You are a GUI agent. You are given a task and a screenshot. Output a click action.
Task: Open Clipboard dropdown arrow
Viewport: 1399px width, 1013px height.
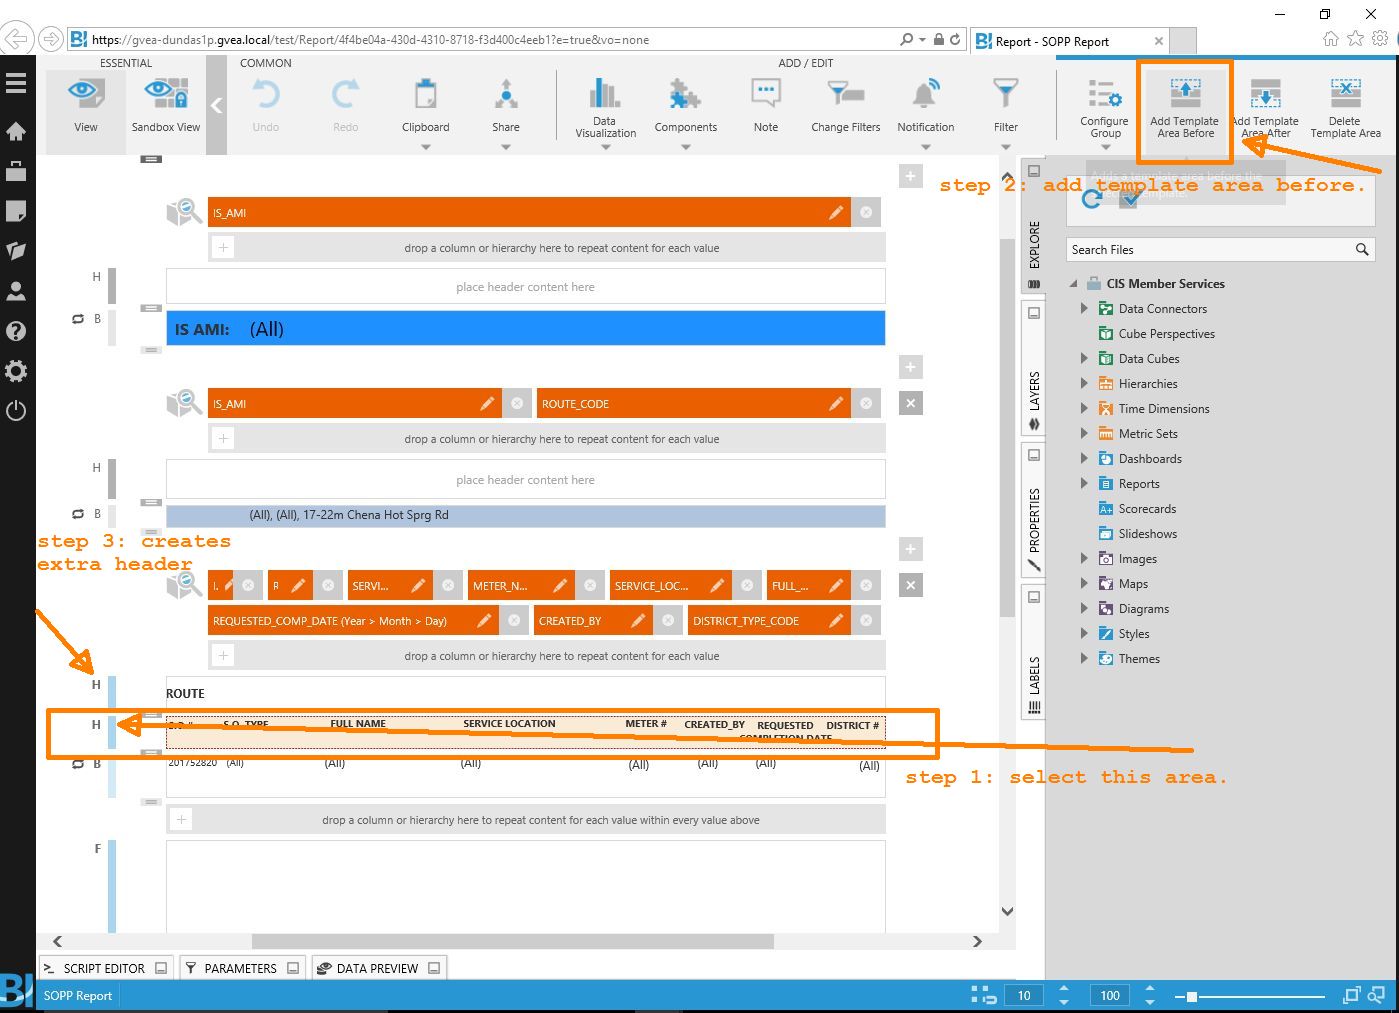point(426,147)
